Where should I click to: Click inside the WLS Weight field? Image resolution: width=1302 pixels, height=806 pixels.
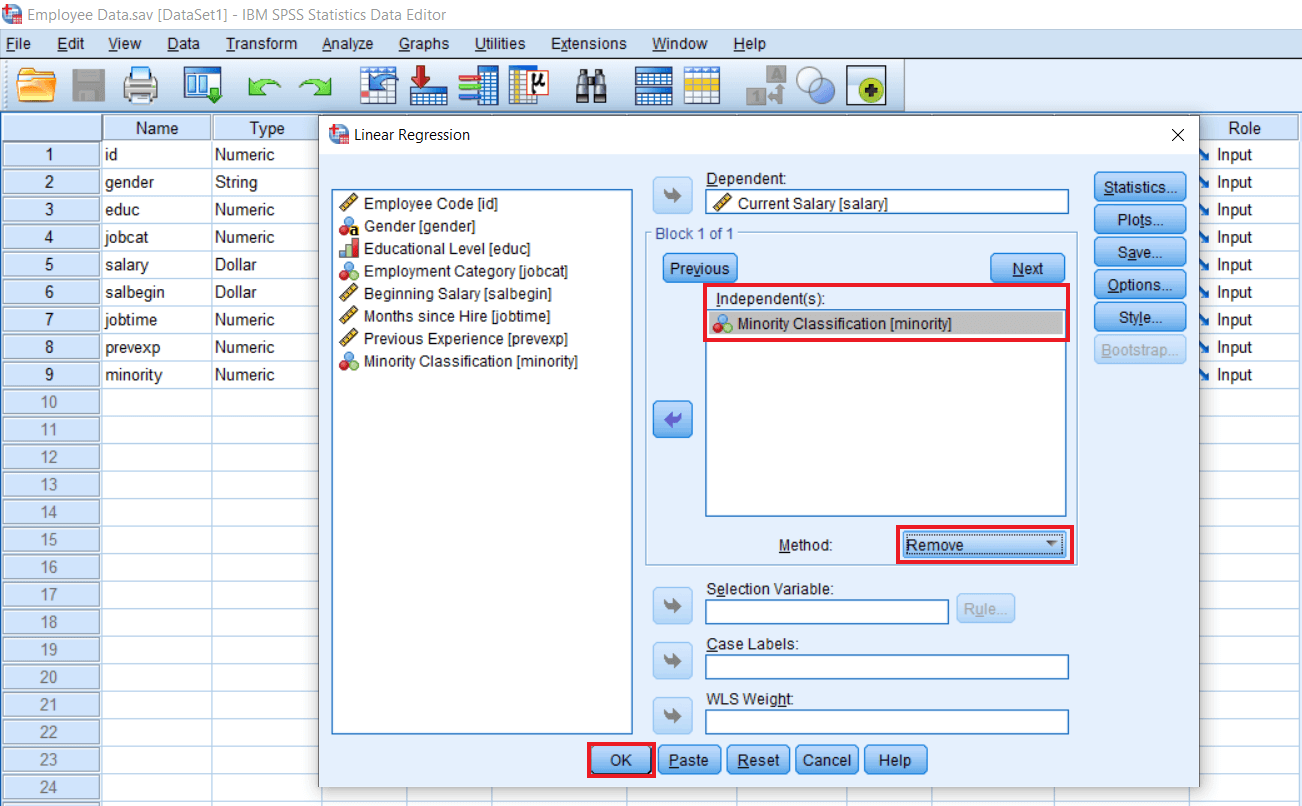(887, 721)
